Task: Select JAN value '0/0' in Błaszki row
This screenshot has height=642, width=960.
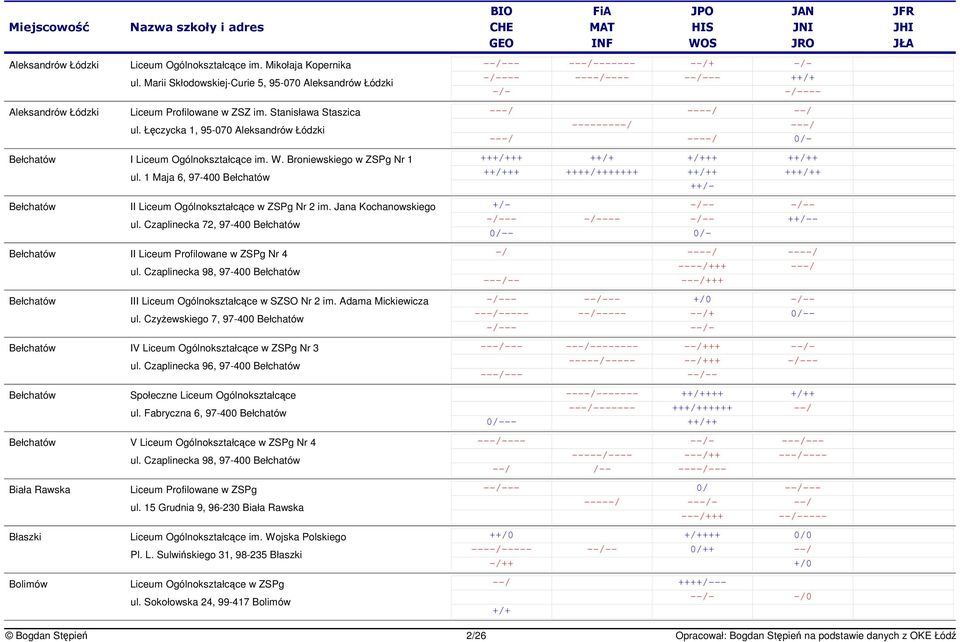Action: point(802,535)
